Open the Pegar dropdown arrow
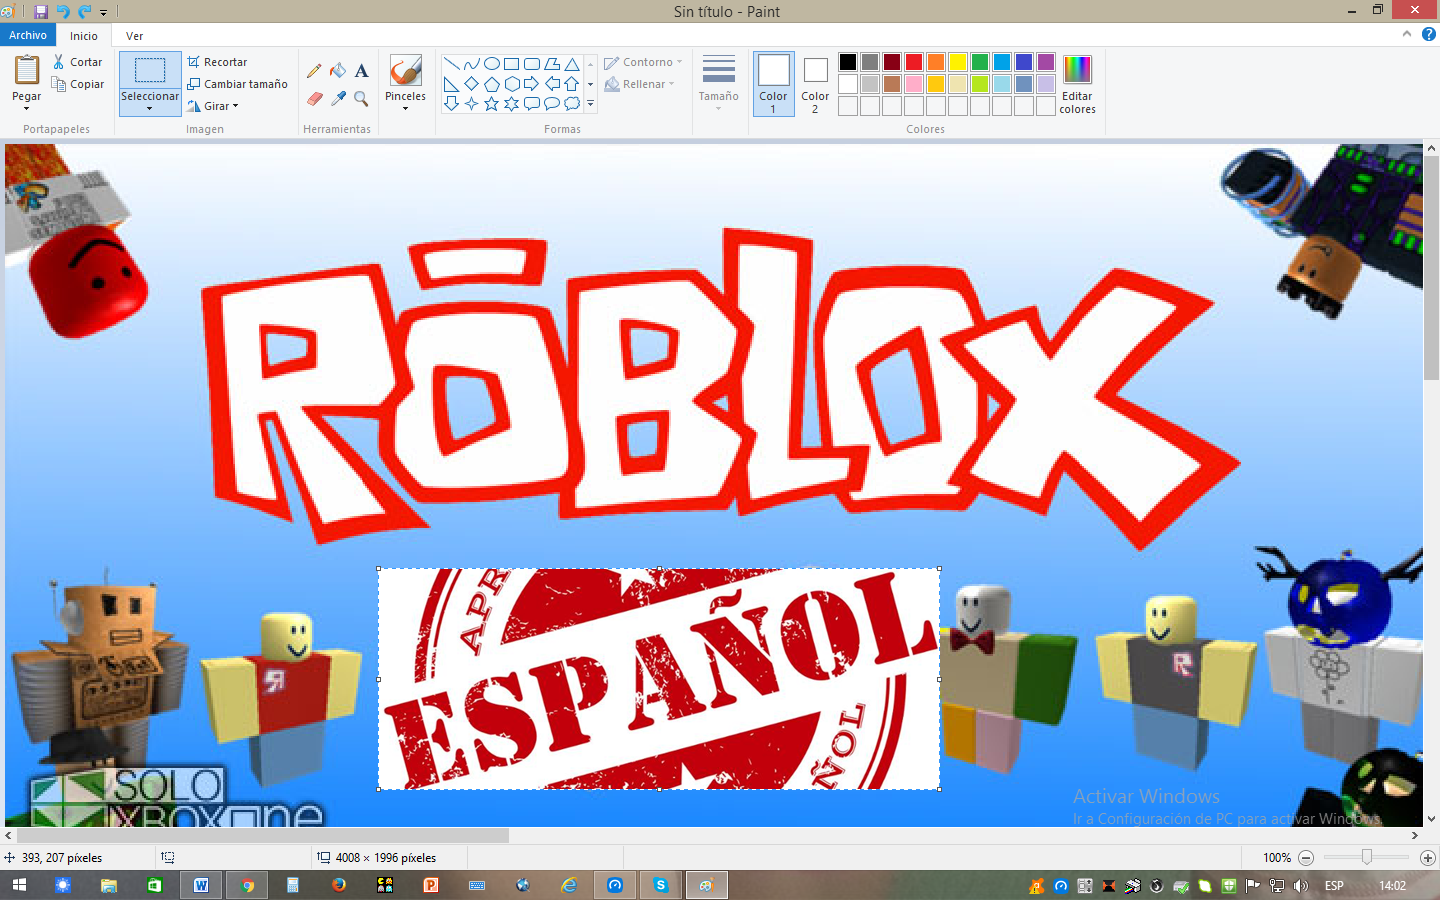This screenshot has height=900, width=1440. click(27, 108)
